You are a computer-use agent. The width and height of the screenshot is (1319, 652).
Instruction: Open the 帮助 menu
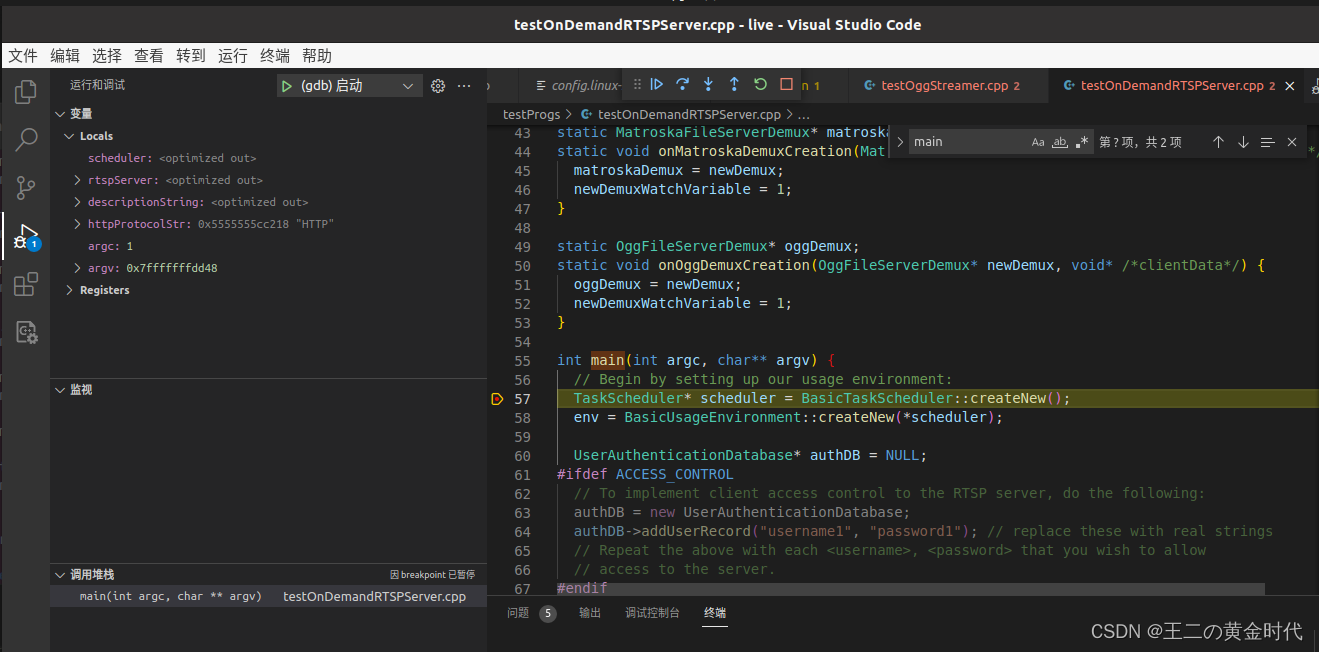[317, 56]
